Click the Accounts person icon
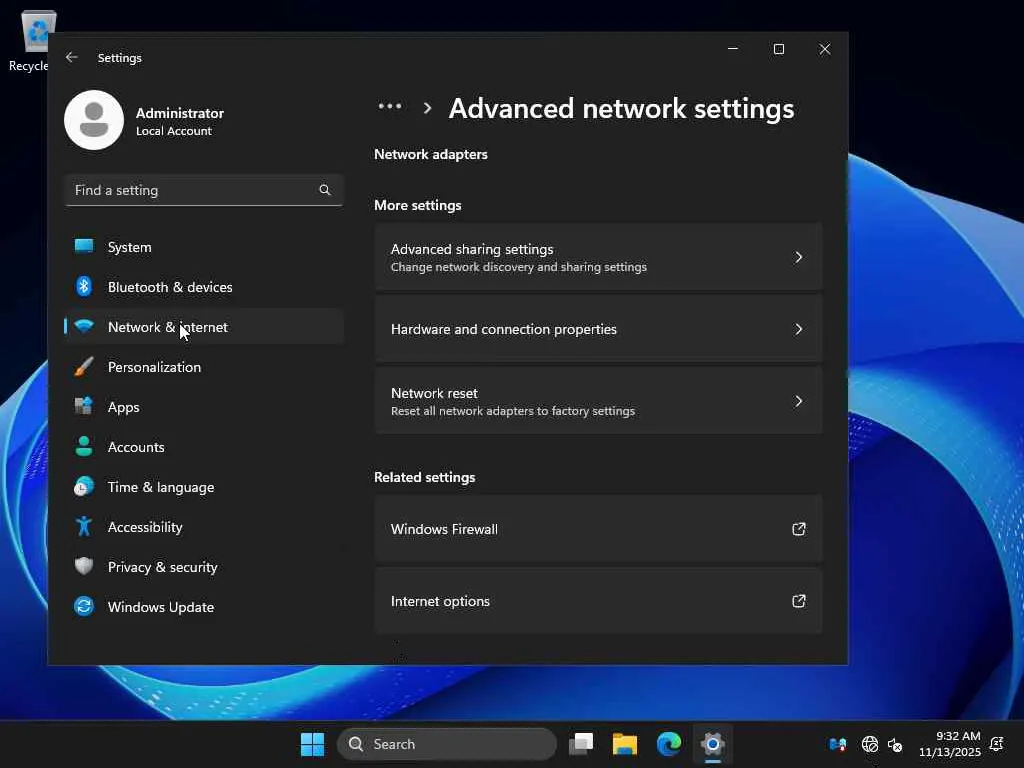The width and height of the screenshot is (1024, 768). (84, 446)
